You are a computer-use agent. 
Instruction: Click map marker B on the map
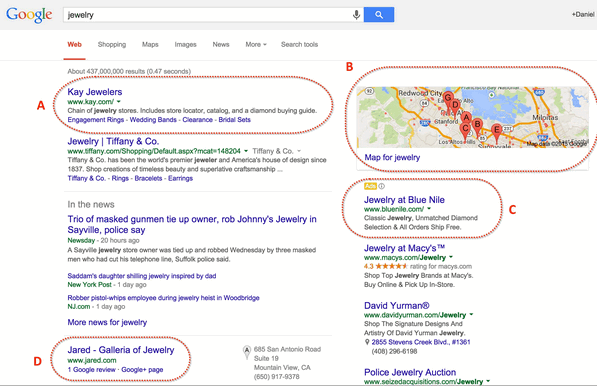[x=477, y=127]
